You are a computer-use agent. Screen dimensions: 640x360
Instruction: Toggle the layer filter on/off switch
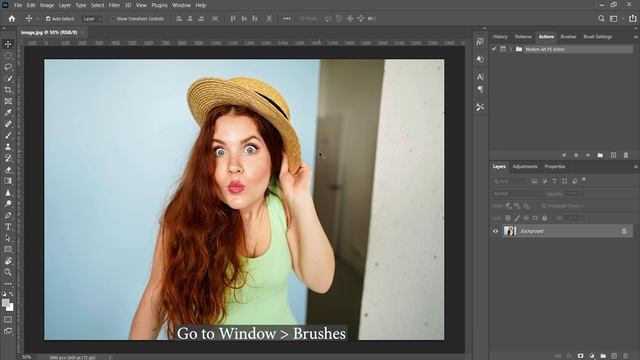tap(584, 180)
